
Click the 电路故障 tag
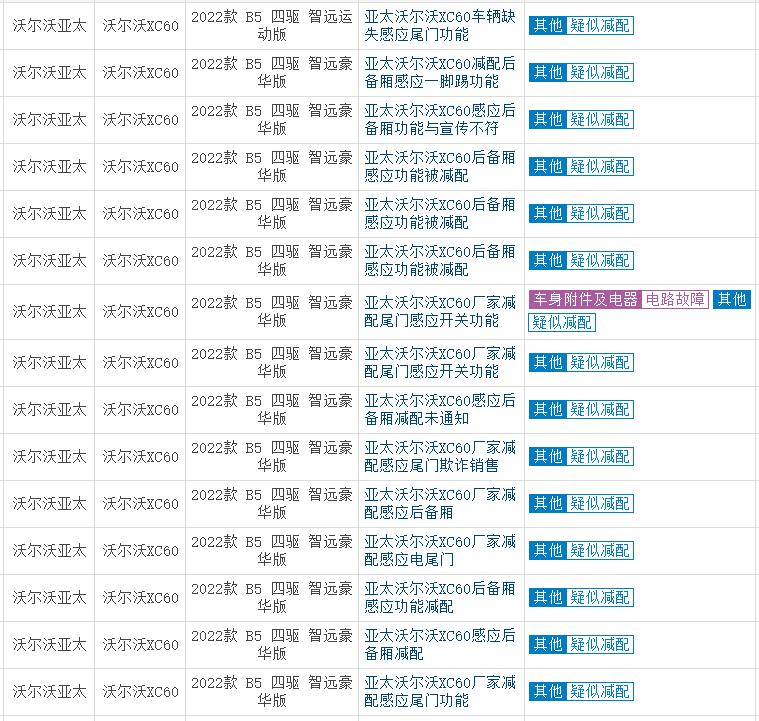pyautogui.click(x=675, y=300)
